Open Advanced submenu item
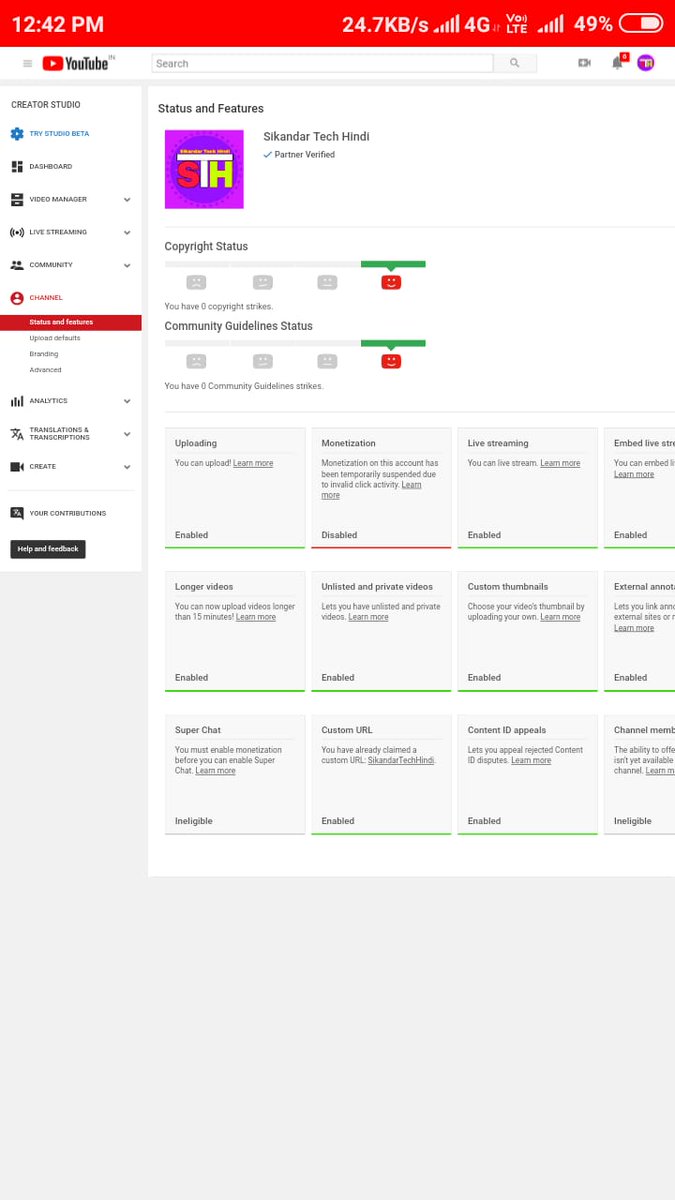The height and width of the screenshot is (1200, 675). click(45, 370)
